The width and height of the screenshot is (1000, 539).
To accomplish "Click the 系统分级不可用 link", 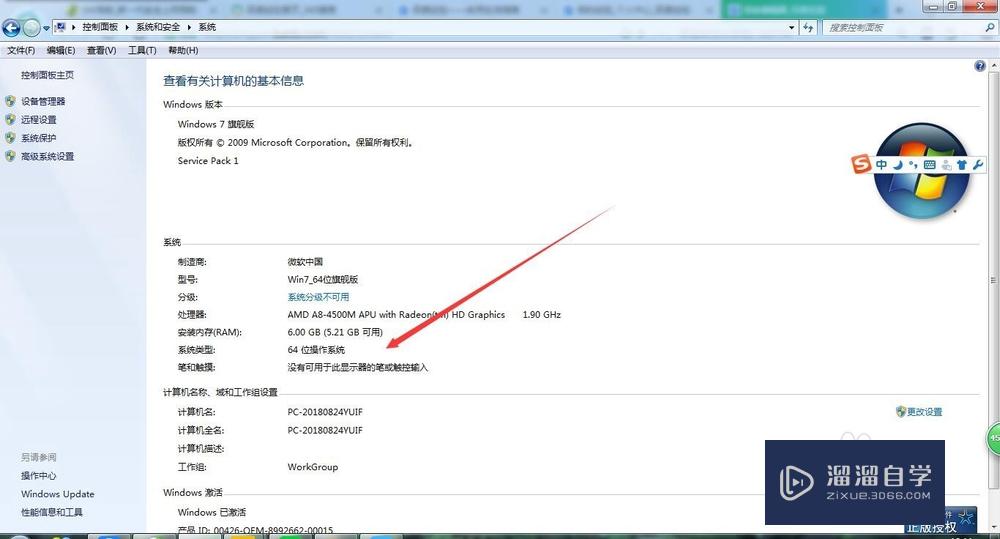I will 318,297.
